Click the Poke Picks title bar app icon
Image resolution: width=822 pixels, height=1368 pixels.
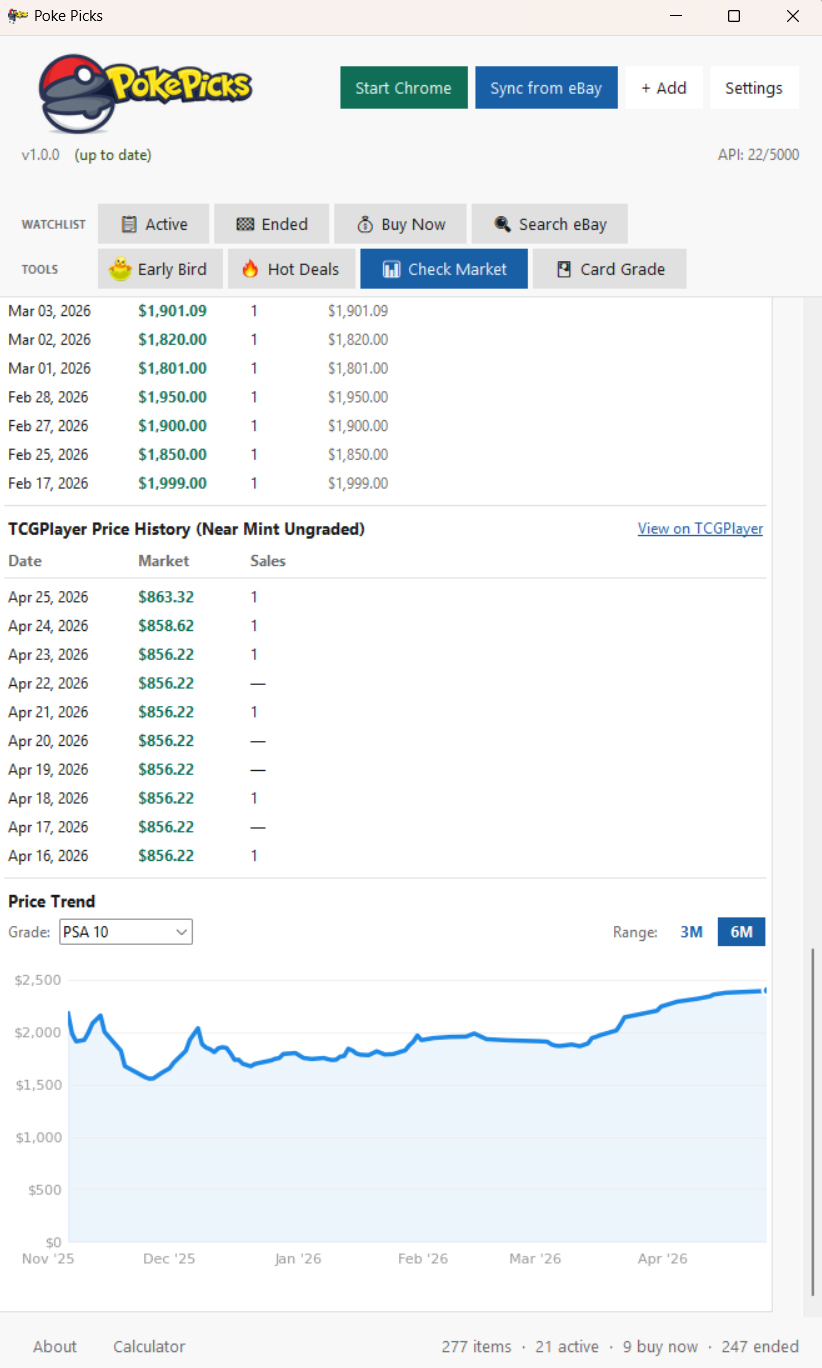coord(17,16)
